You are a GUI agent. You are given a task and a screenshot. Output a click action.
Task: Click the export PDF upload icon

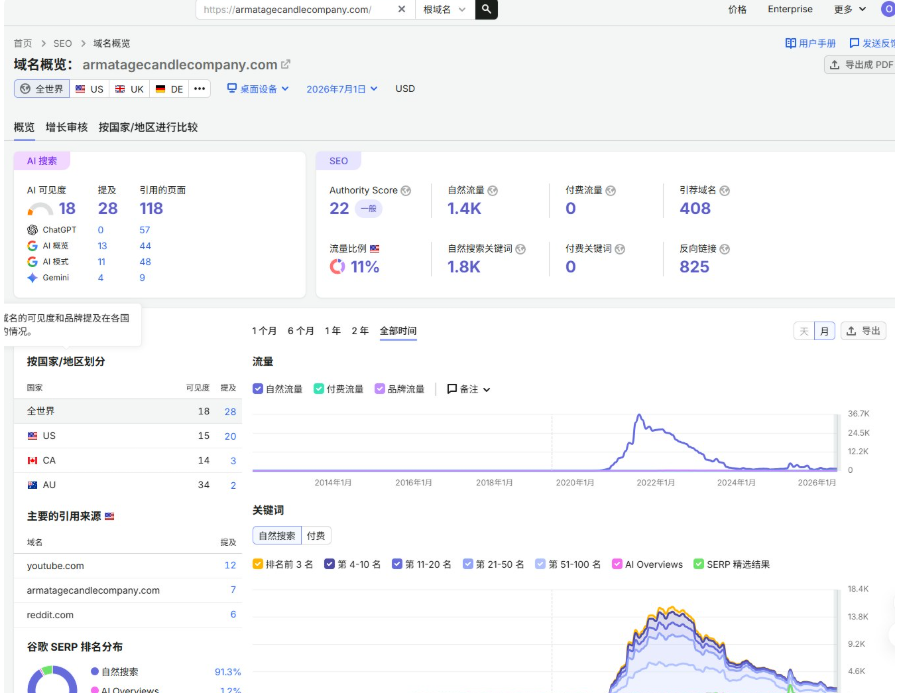click(x=834, y=65)
